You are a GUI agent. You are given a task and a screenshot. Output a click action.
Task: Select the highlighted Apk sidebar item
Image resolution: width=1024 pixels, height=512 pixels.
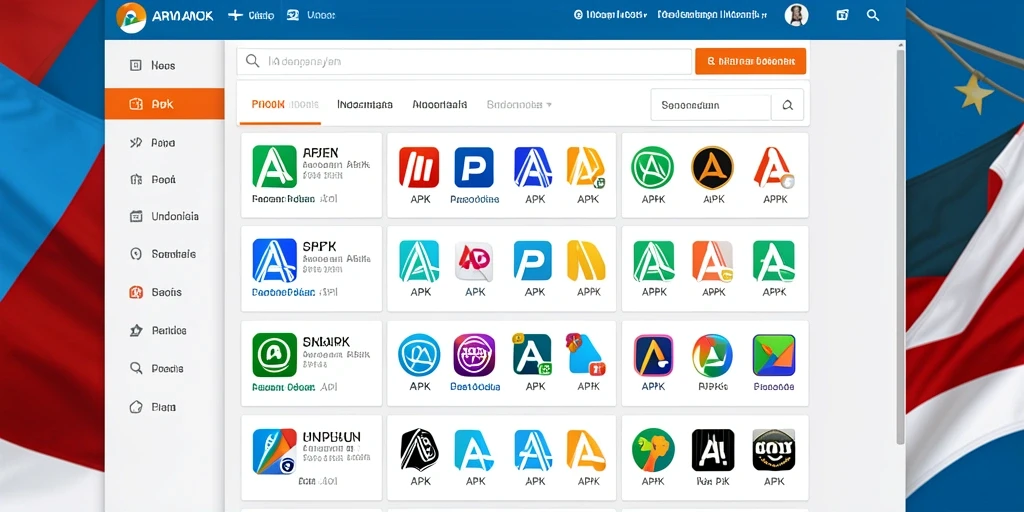pos(164,104)
